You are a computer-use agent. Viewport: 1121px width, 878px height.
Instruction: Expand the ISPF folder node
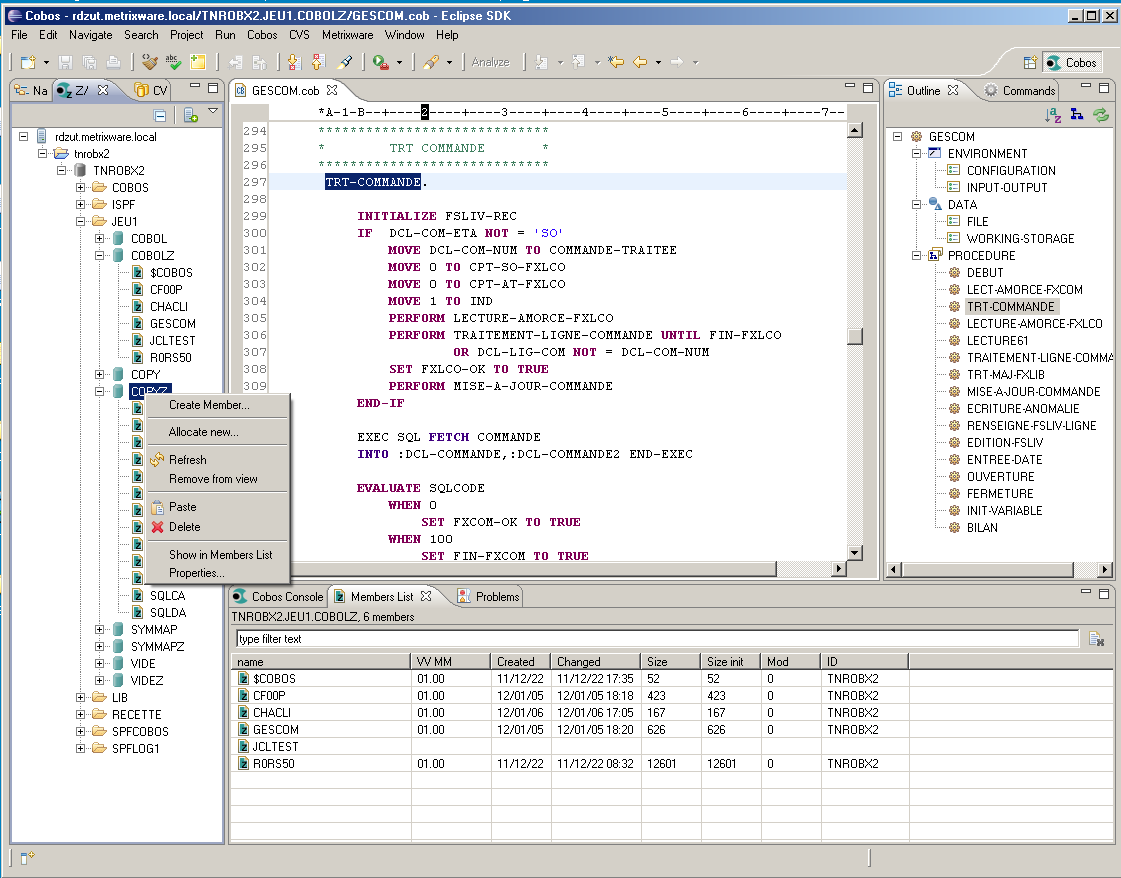click(x=81, y=204)
